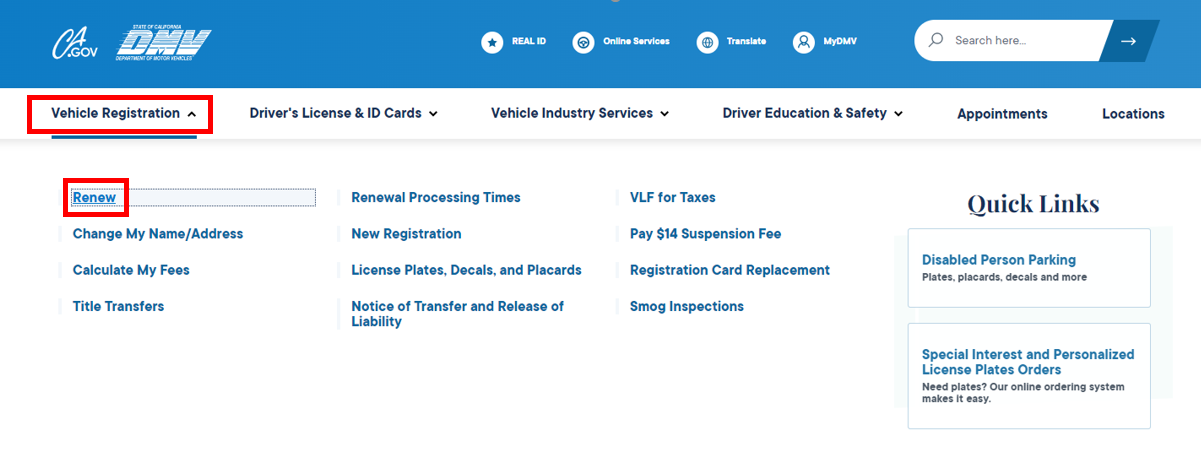
Task: Collapse the Vehicle Registration menu
Action: click(124, 114)
